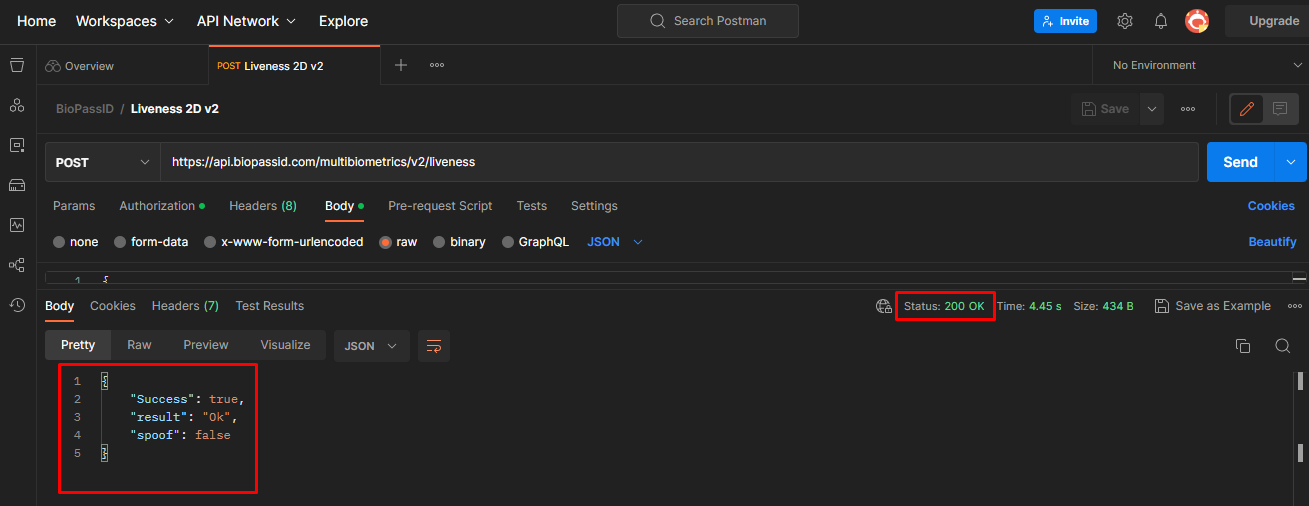Switch to Params tab

tap(74, 206)
